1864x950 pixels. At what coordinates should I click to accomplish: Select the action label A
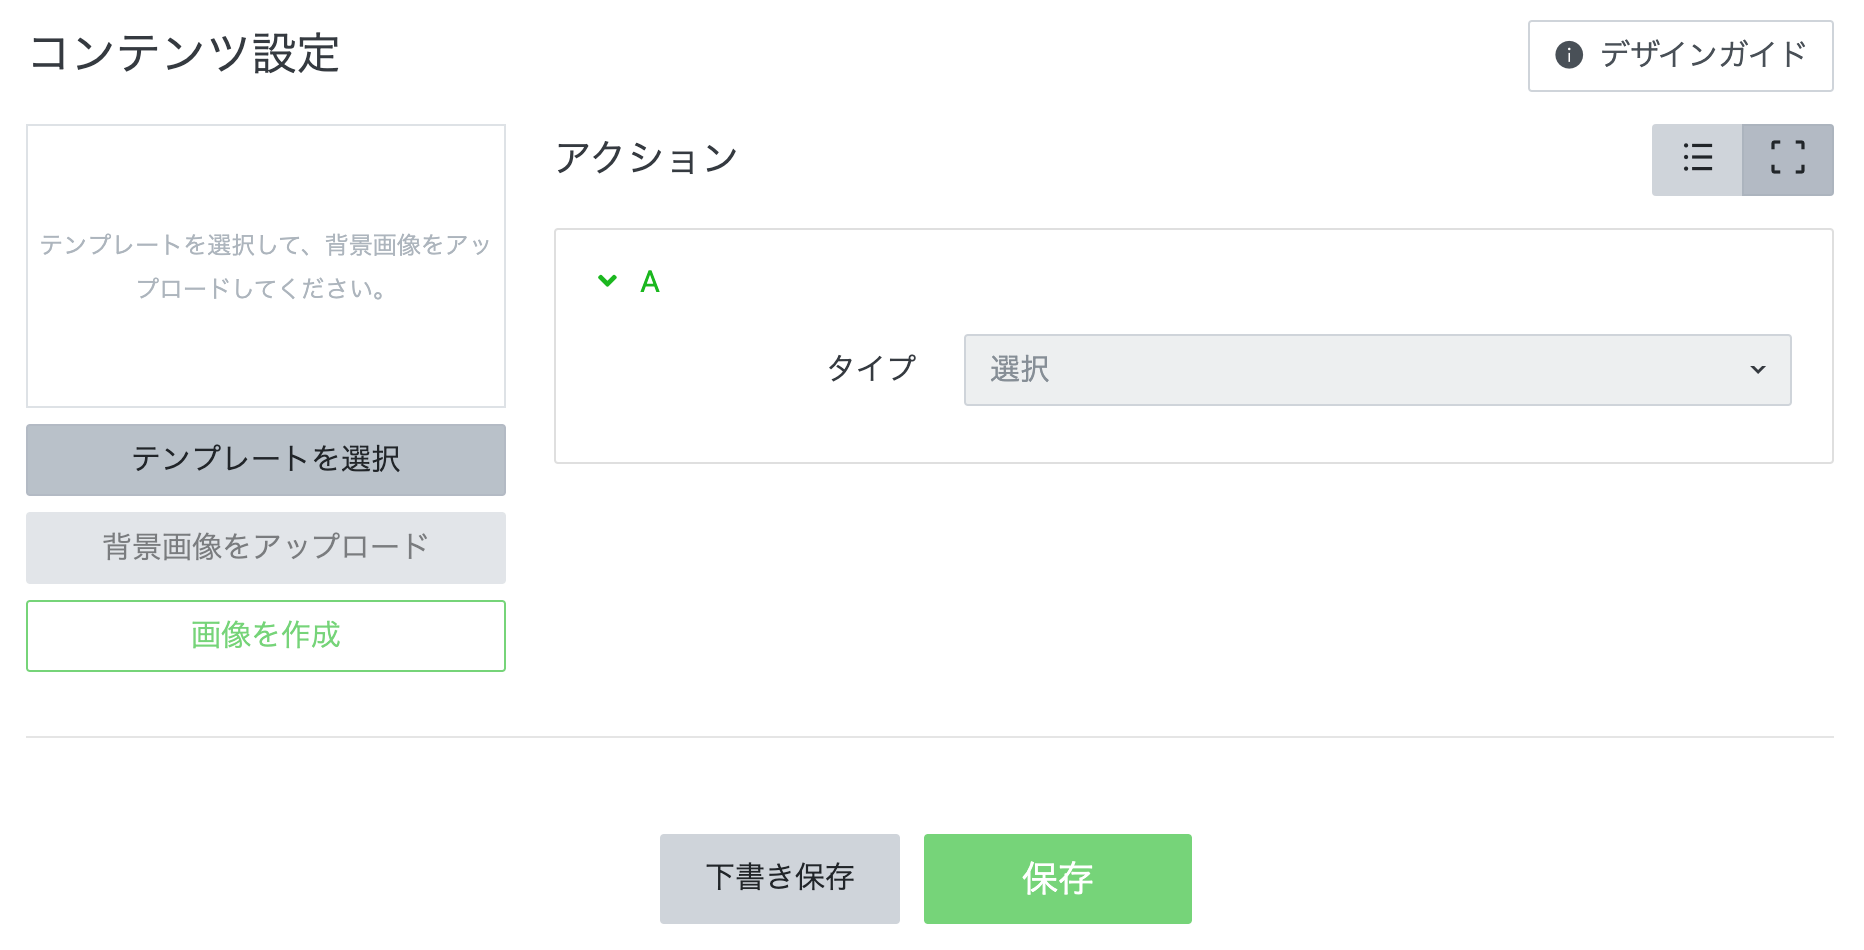650,282
